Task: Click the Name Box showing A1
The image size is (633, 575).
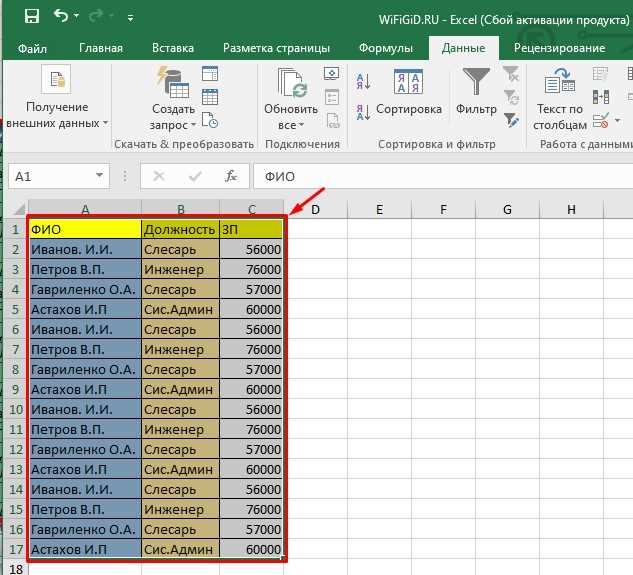Action: coord(52,176)
